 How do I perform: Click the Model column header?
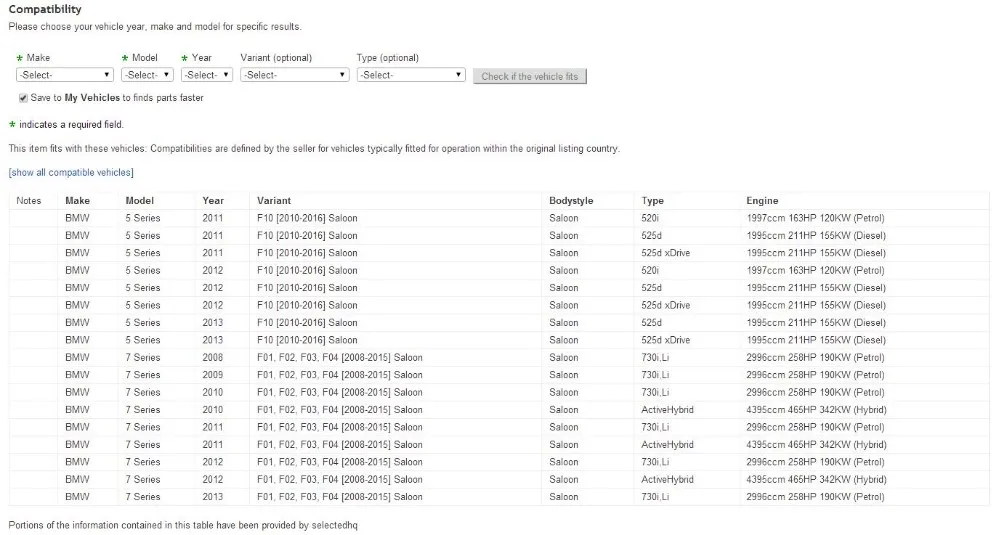click(x=140, y=201)
